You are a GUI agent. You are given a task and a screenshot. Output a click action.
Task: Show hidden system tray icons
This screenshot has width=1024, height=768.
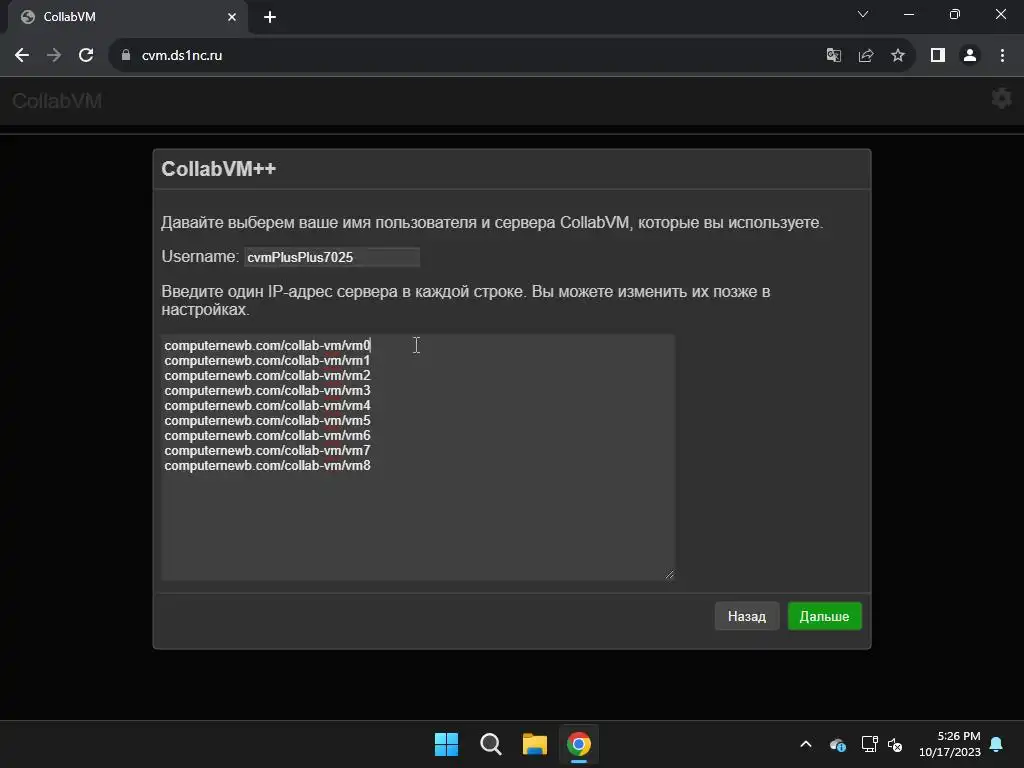[806, 744]
